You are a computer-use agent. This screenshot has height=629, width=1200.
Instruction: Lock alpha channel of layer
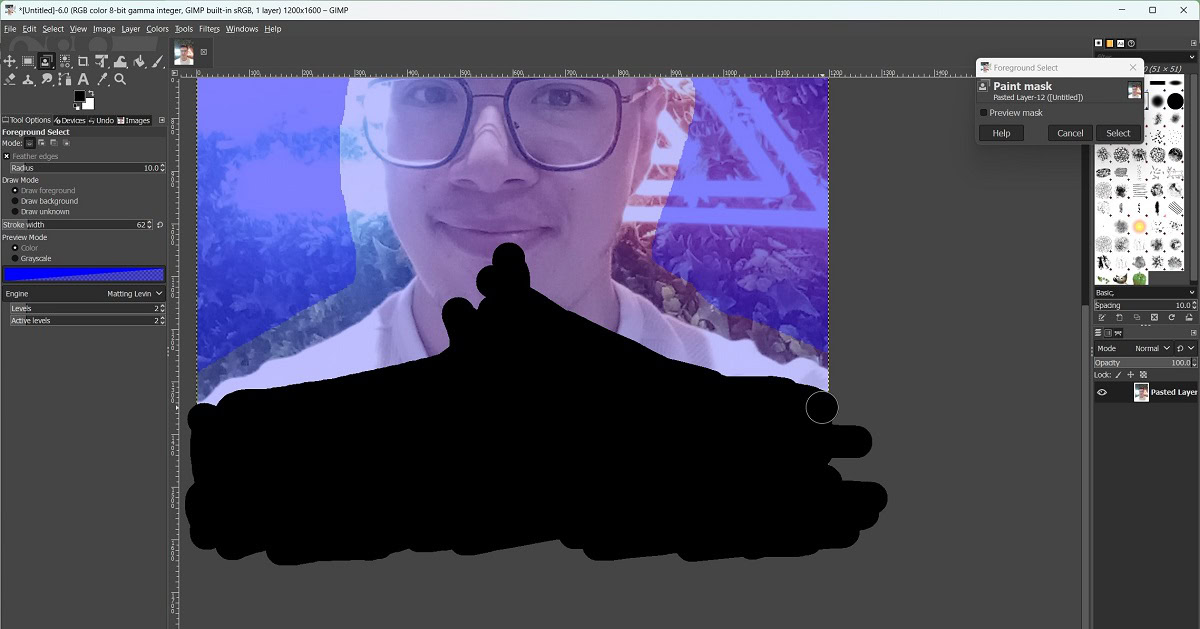(1143, 375)
